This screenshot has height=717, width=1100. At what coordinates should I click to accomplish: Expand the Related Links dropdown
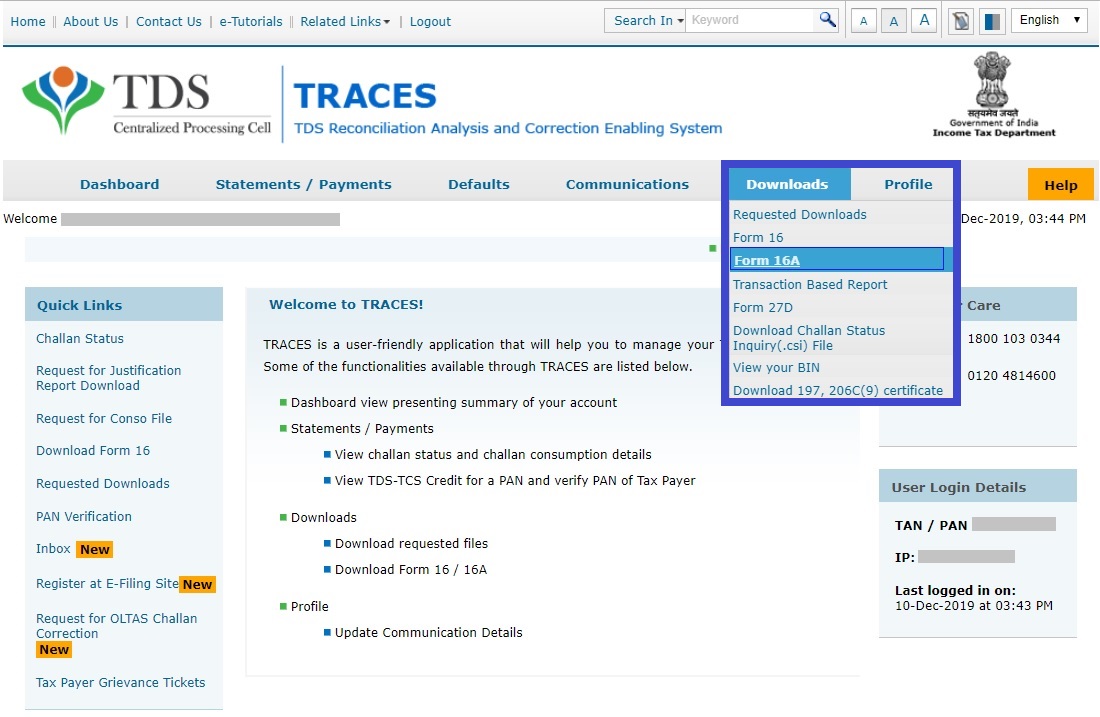pos(345,21)
